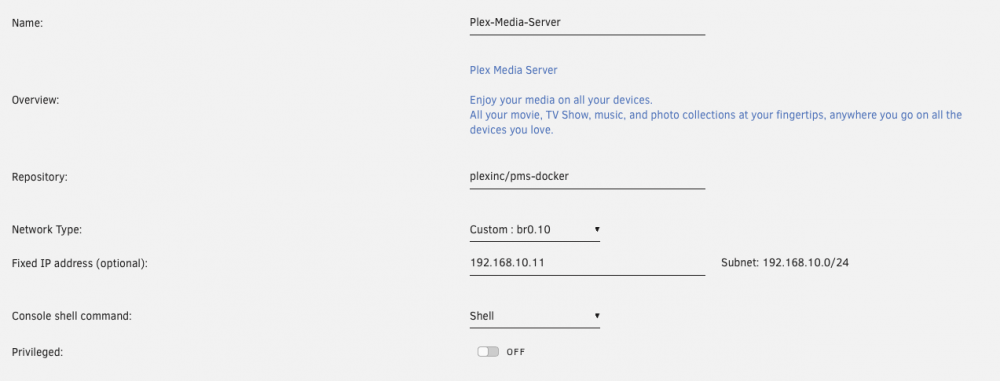Focus the Repository field plexinc/pms-docker
The width and height of the screenshot is (1000, 381).
click(x=587, y=177)
